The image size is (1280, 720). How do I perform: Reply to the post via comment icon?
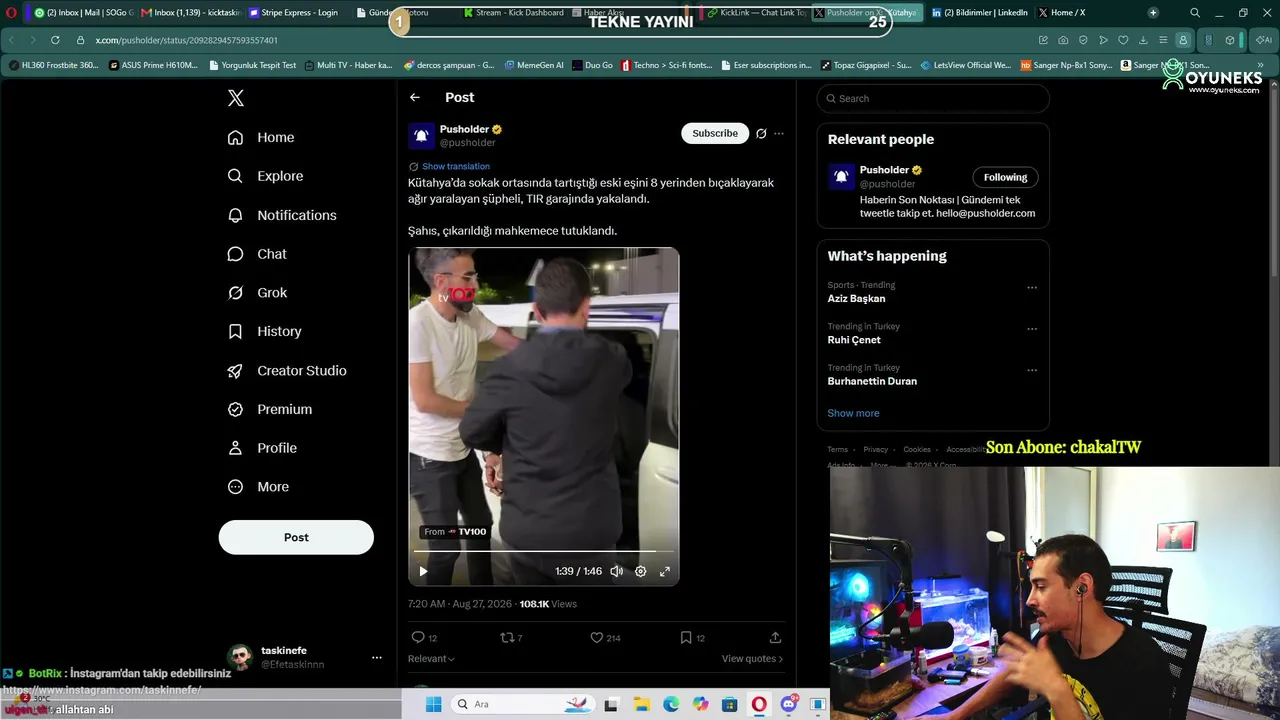click(418, 637)
